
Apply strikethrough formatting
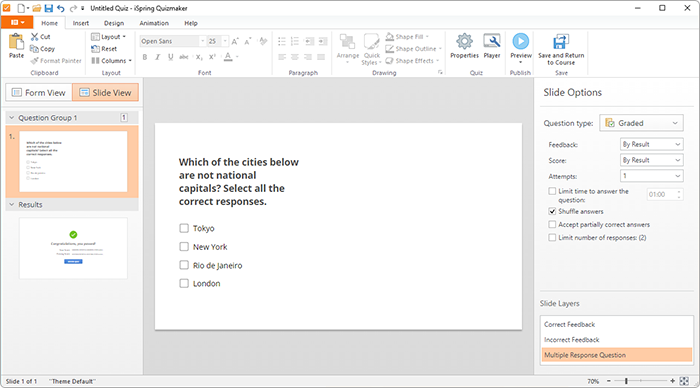(183, 57)
